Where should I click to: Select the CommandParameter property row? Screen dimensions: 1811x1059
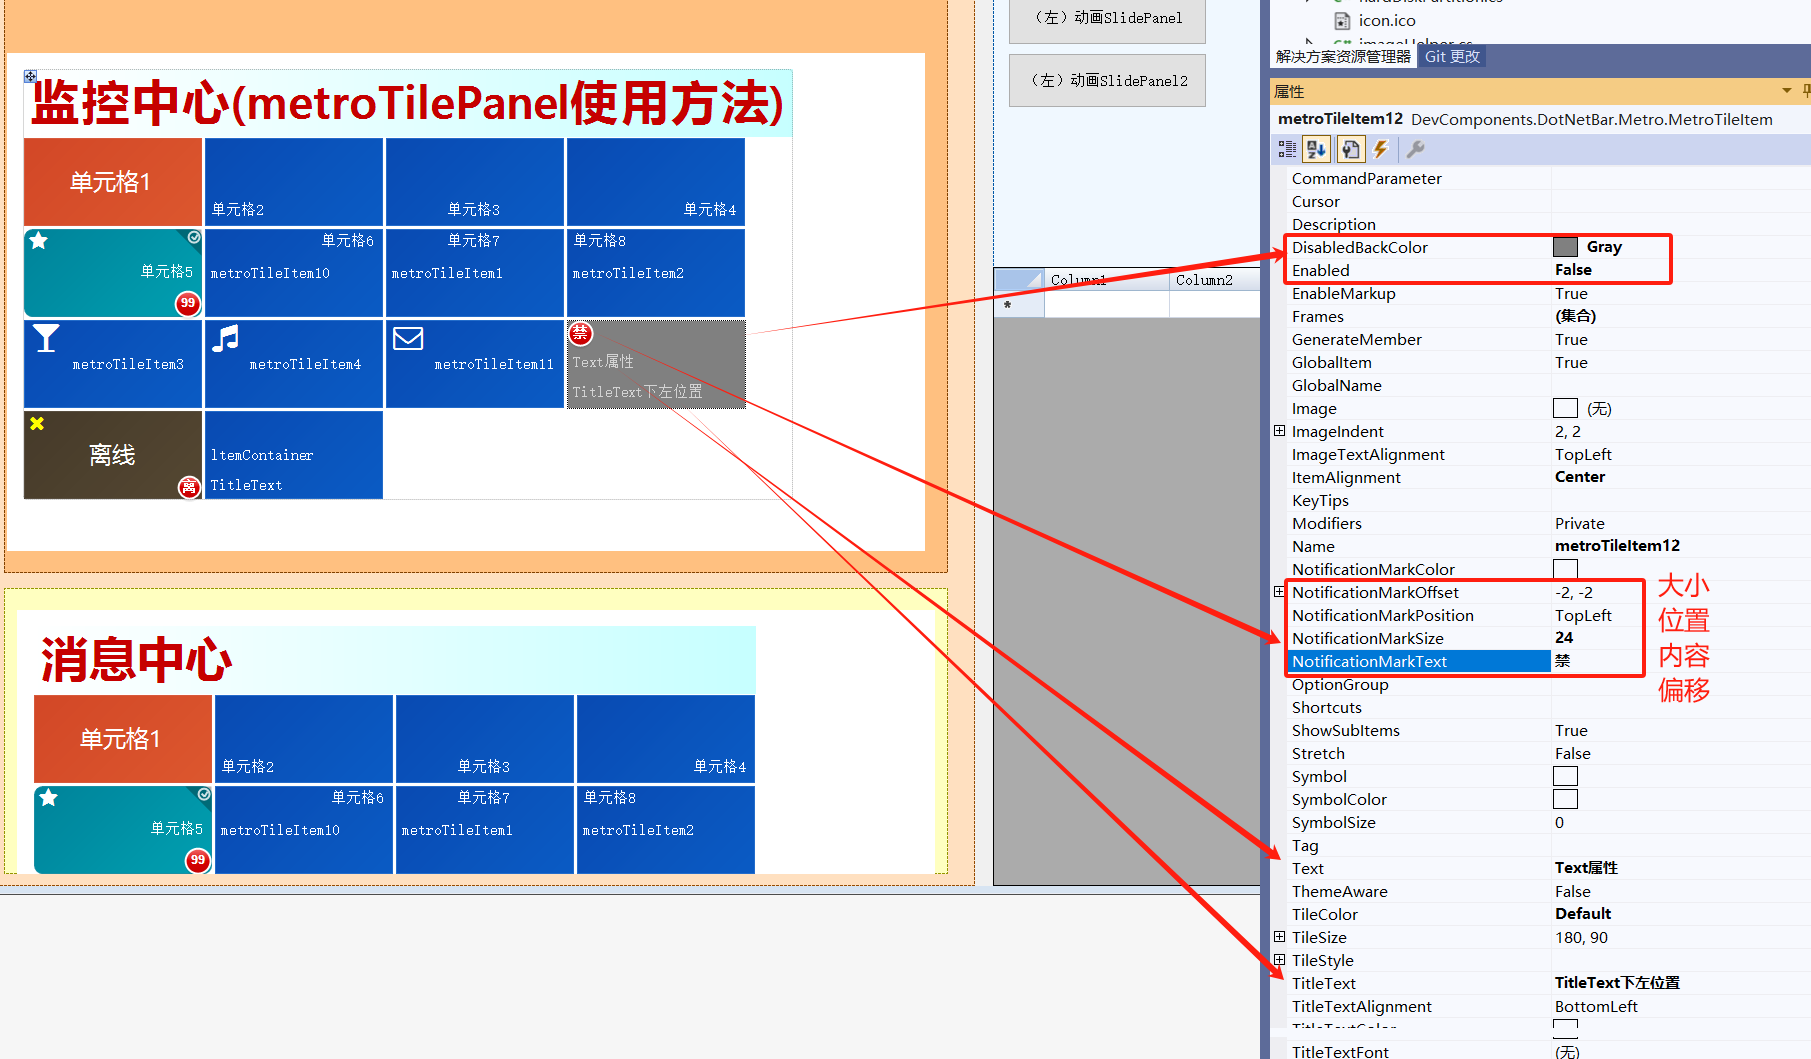click(1548, 178)
